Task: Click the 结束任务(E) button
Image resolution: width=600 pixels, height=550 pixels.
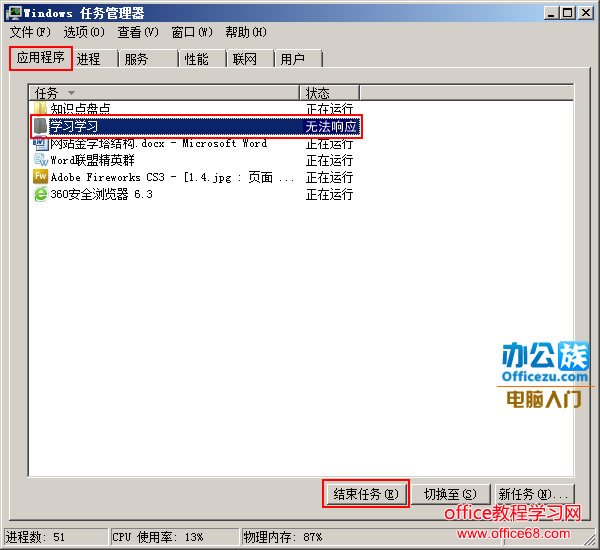Action: click(x=366, y=494)
